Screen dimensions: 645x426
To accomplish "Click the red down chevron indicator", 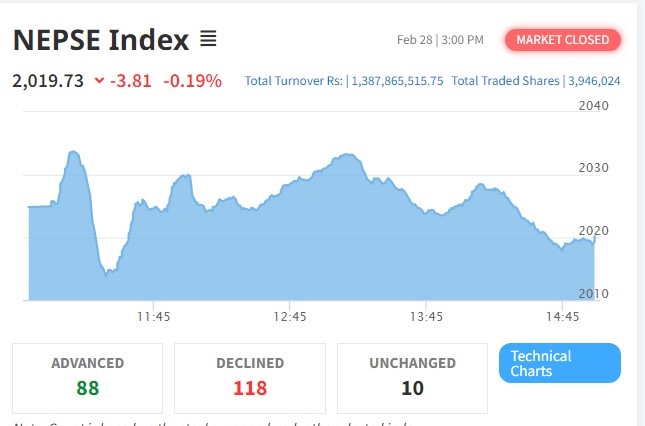I will click(99, 81).
